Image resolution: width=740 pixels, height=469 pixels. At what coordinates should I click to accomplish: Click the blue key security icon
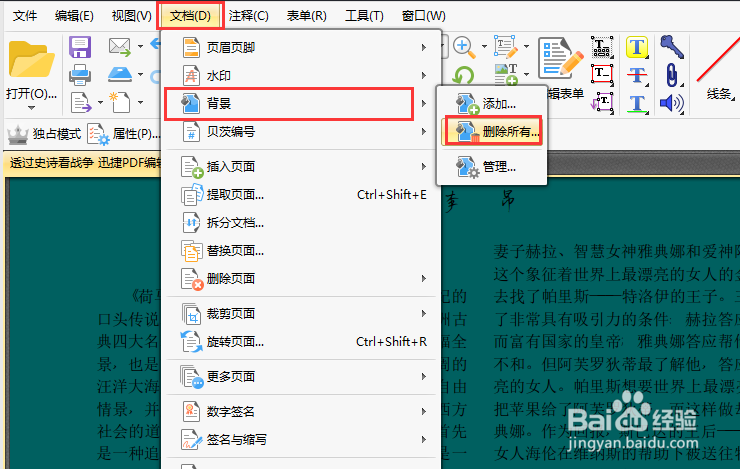pos(672,47)
